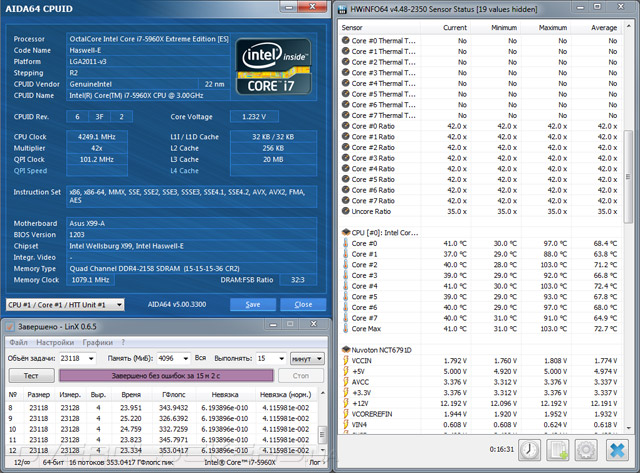Click the Memory Clock 1079.1 MHz value

pyautogui.click(x=91, y=280)
